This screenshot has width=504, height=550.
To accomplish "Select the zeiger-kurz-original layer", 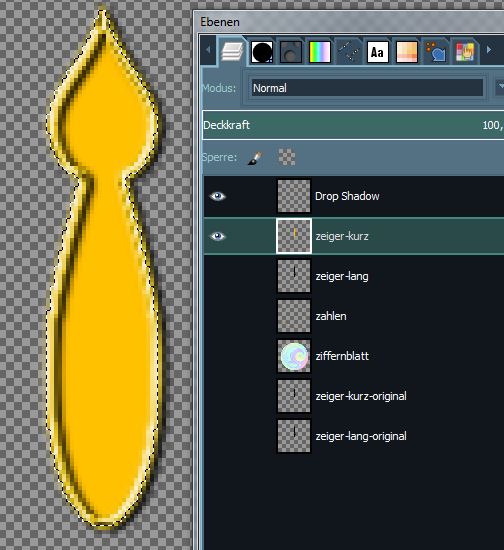I will [354, 396].
